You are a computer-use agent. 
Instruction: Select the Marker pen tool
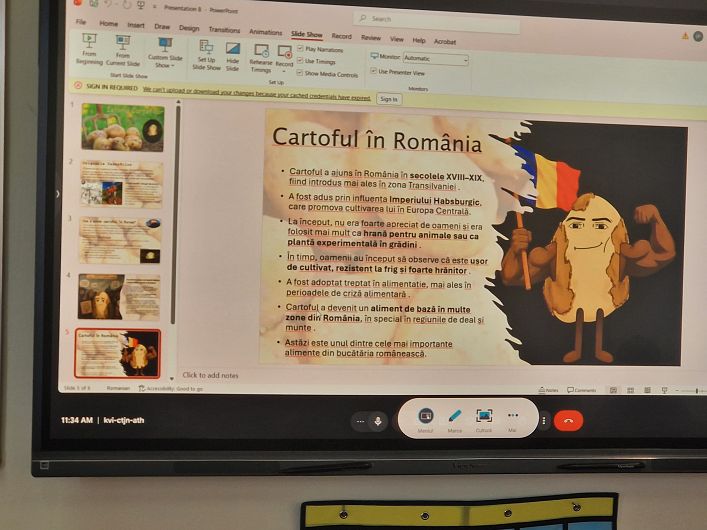pos(454,420)
